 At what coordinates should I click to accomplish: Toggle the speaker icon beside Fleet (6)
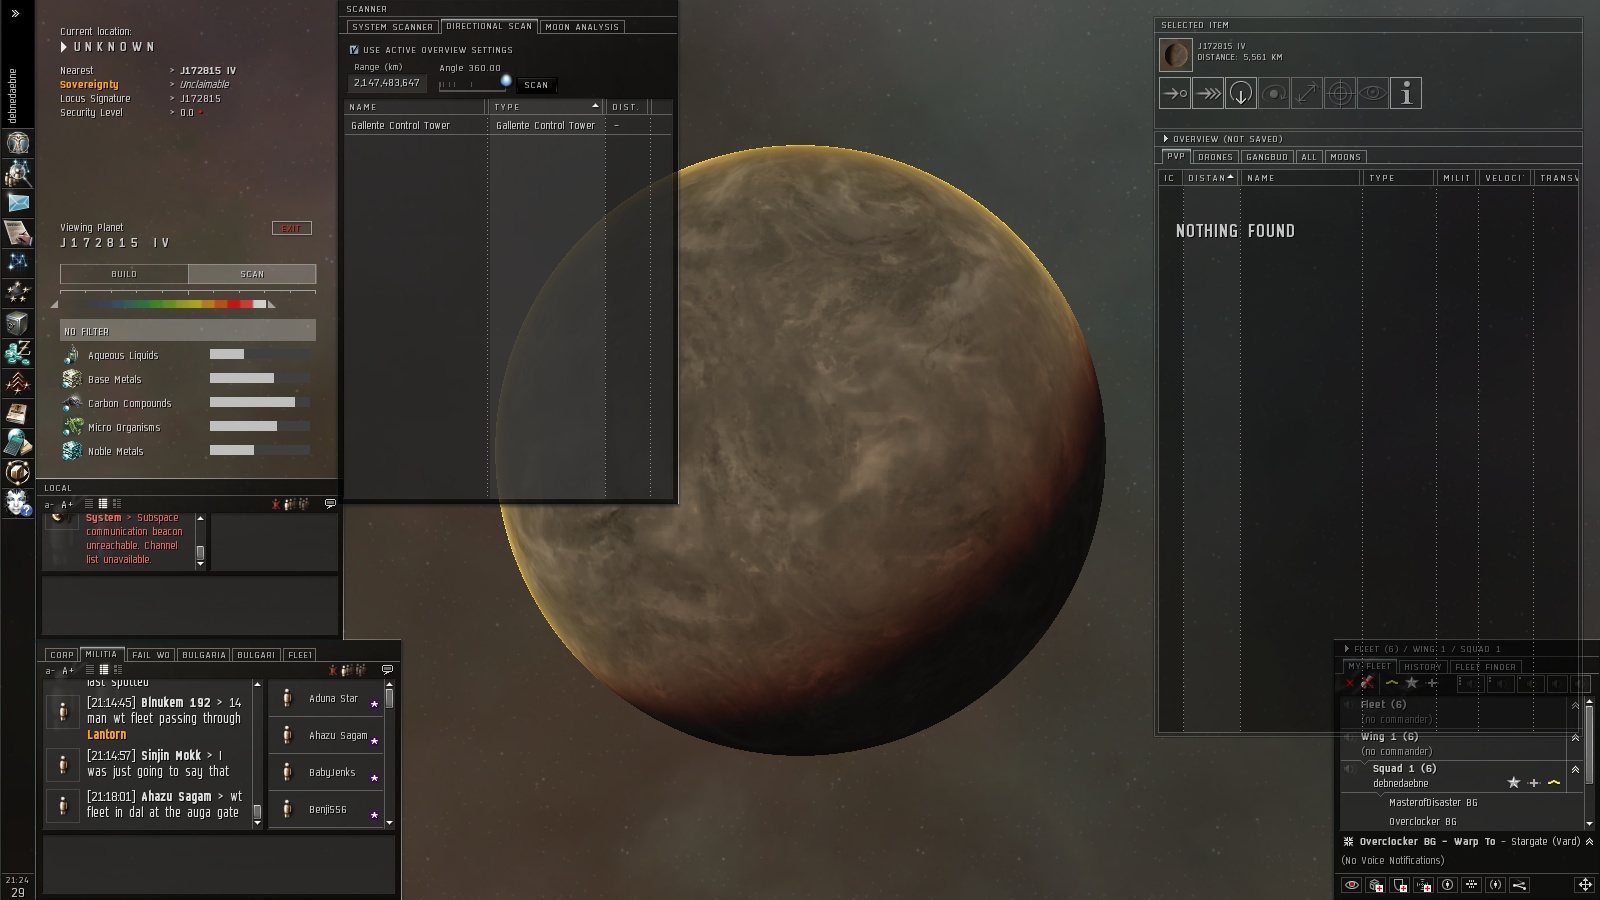click(1348, 705)
